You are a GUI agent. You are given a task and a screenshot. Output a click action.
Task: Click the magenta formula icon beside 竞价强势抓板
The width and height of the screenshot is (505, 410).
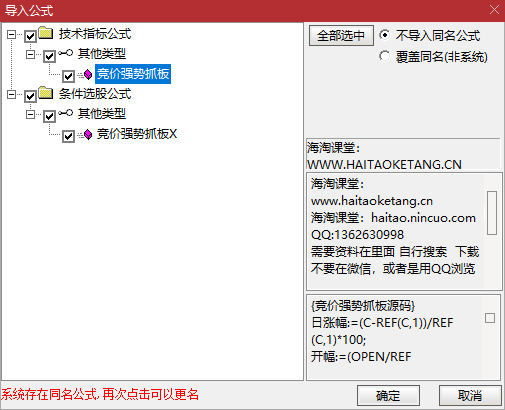click(88, 74)
